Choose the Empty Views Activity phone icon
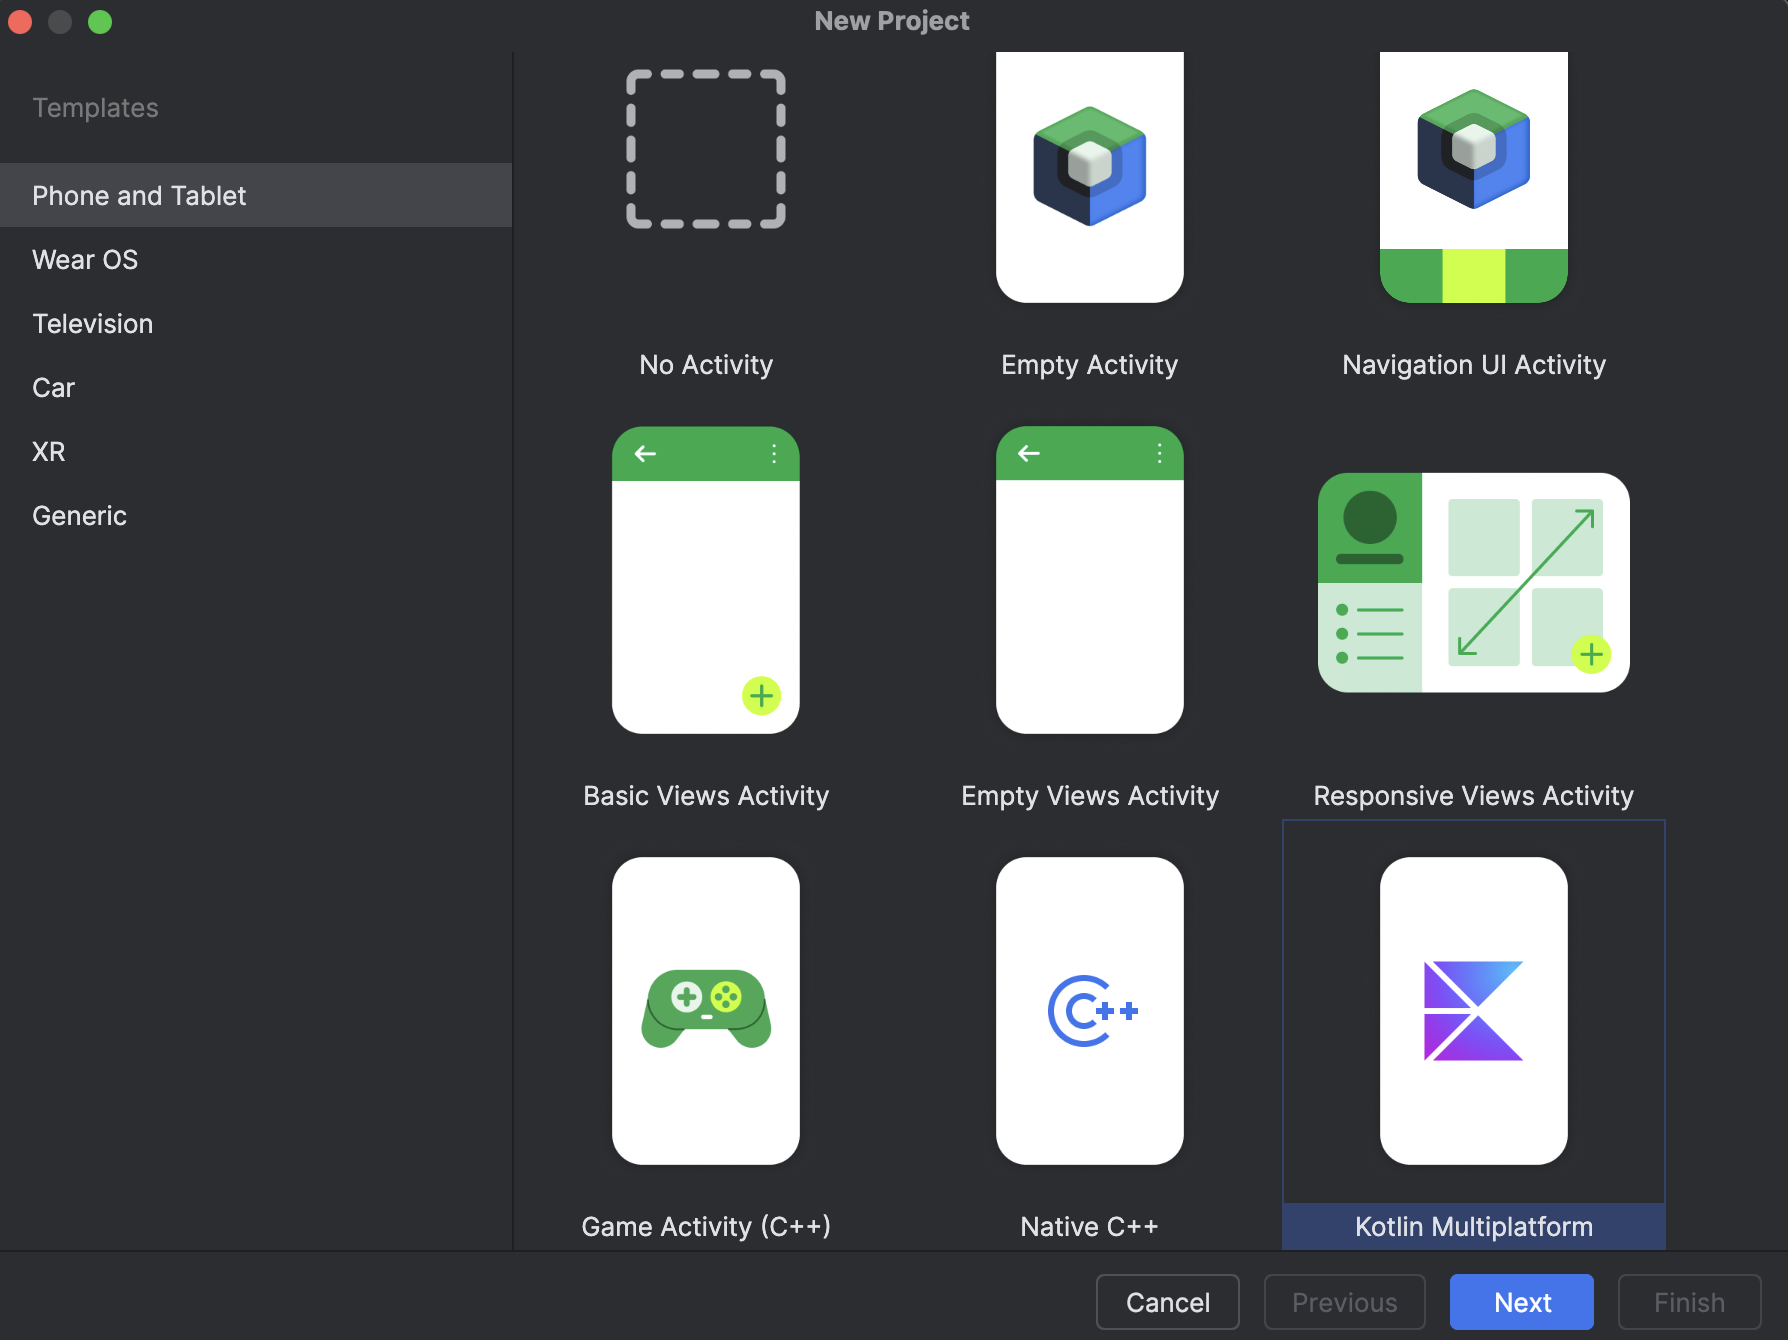This screenshot has height=1340, width=1788. [1089, 580]
